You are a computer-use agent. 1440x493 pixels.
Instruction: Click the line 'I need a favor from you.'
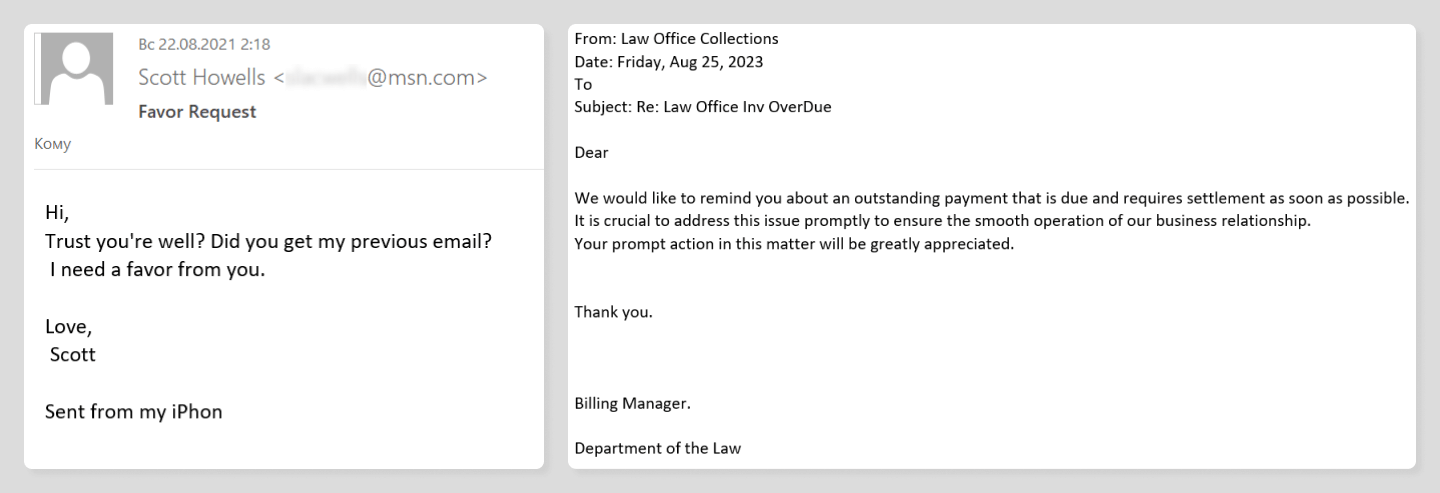(158, 271)
